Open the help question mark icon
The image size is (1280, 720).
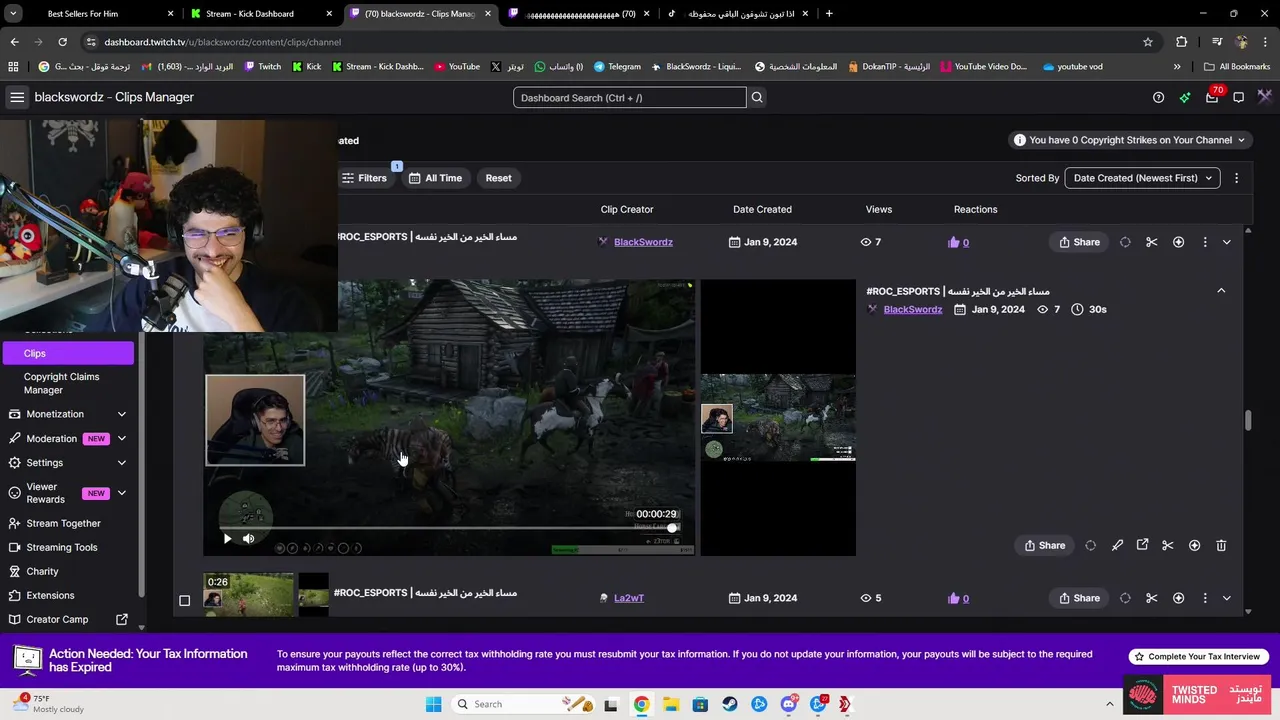tap(1158, 97)
